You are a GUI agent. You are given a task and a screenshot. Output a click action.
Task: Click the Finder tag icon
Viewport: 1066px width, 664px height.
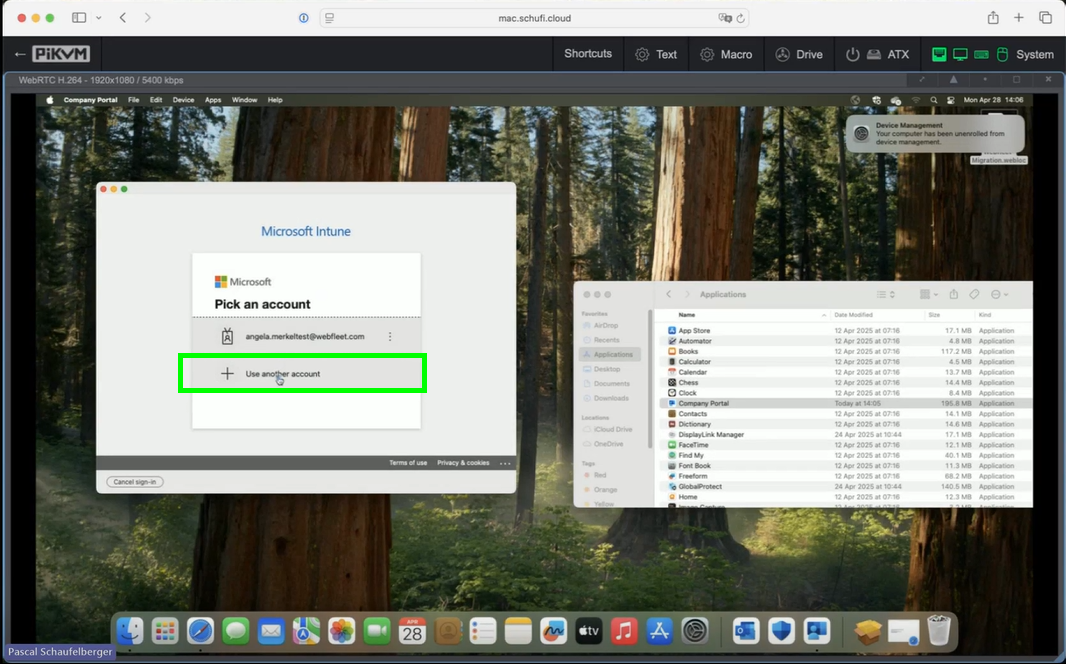(x=974, y=294)
